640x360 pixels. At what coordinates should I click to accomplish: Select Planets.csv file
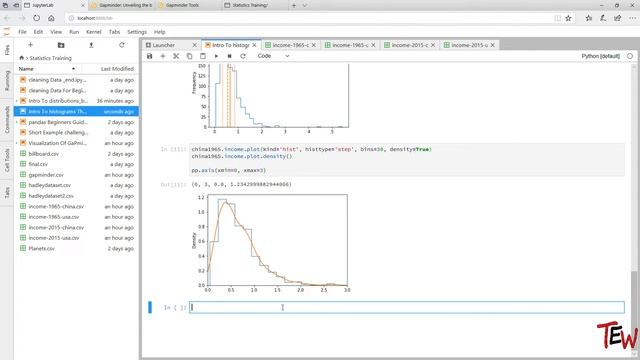[77, 249]
